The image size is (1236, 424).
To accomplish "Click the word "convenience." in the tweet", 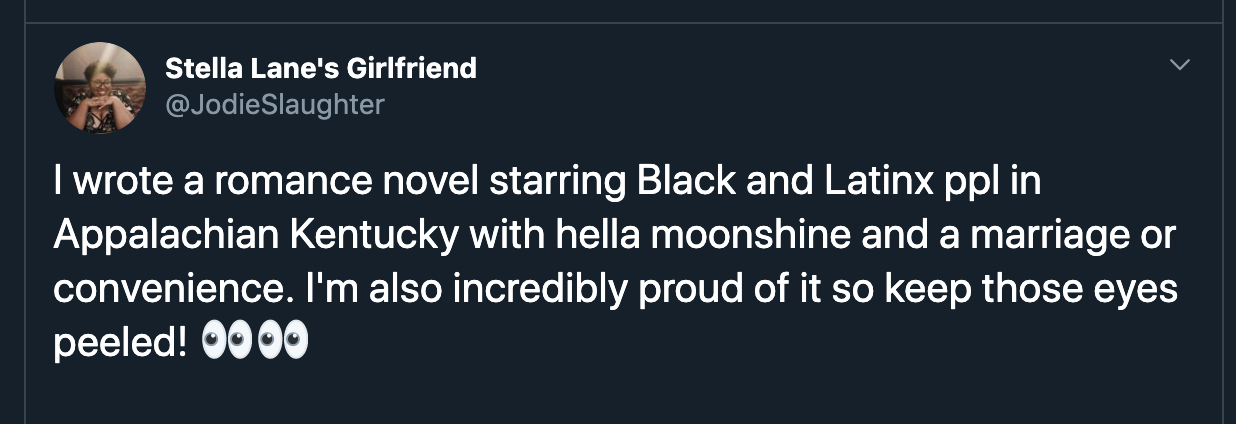I will 170,291.
